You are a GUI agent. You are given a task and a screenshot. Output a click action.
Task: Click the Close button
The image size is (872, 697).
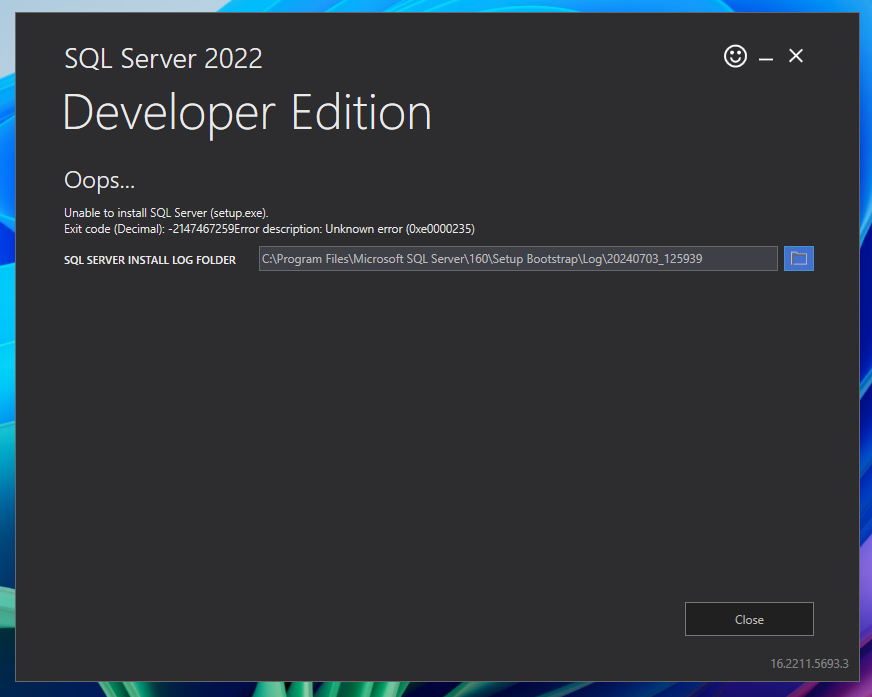coord(749,619)
